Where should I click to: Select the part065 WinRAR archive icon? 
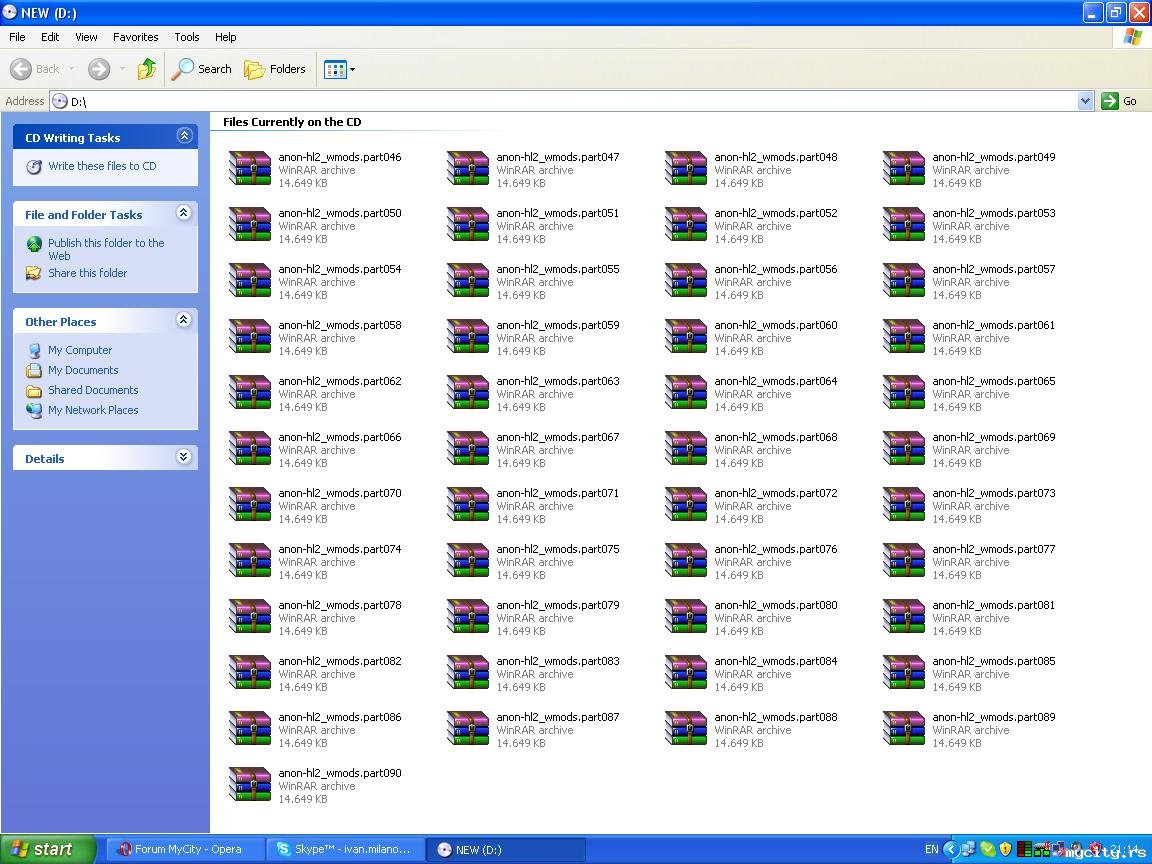tap(904, 392)
